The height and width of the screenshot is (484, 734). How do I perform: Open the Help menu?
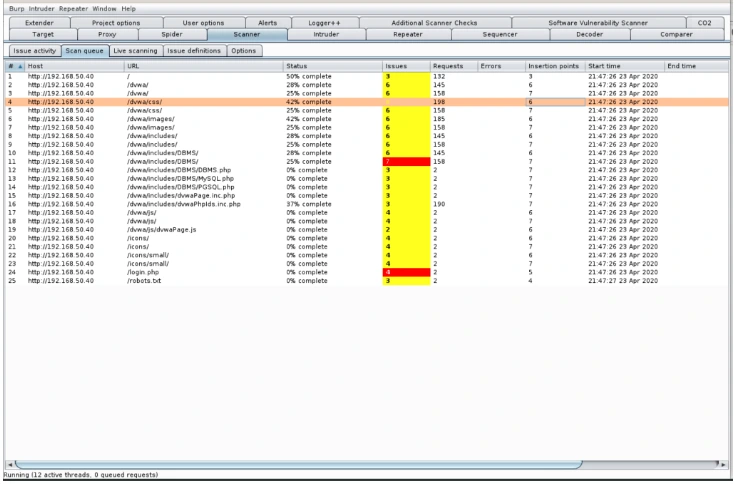pos(128,8)
